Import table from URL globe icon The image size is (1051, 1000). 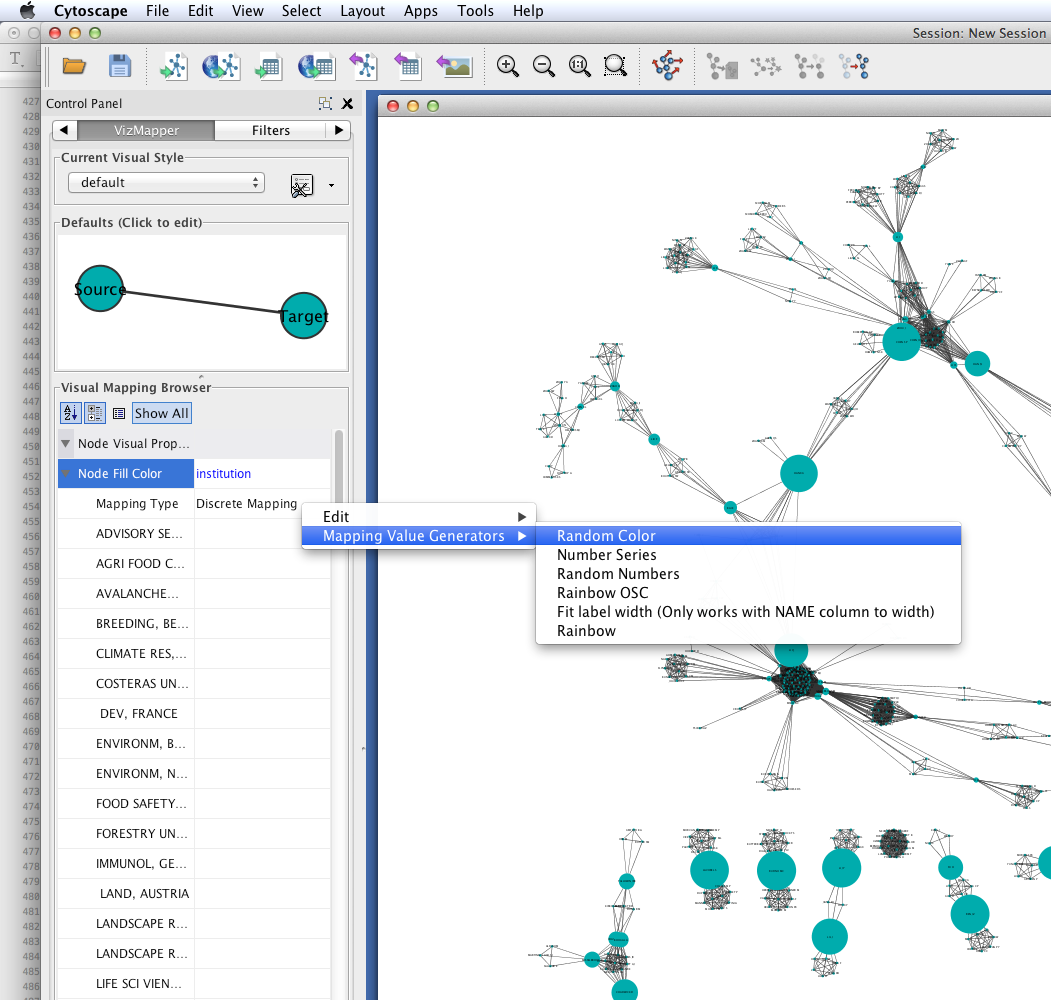[316, 66]
